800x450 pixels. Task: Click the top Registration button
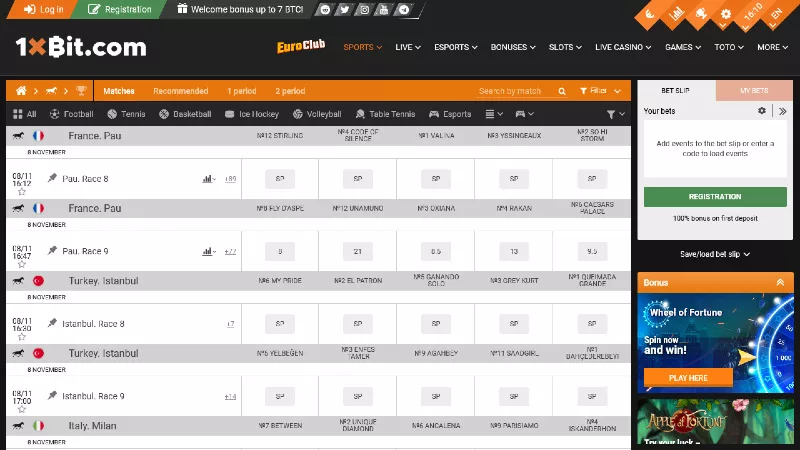click(120, 9)
